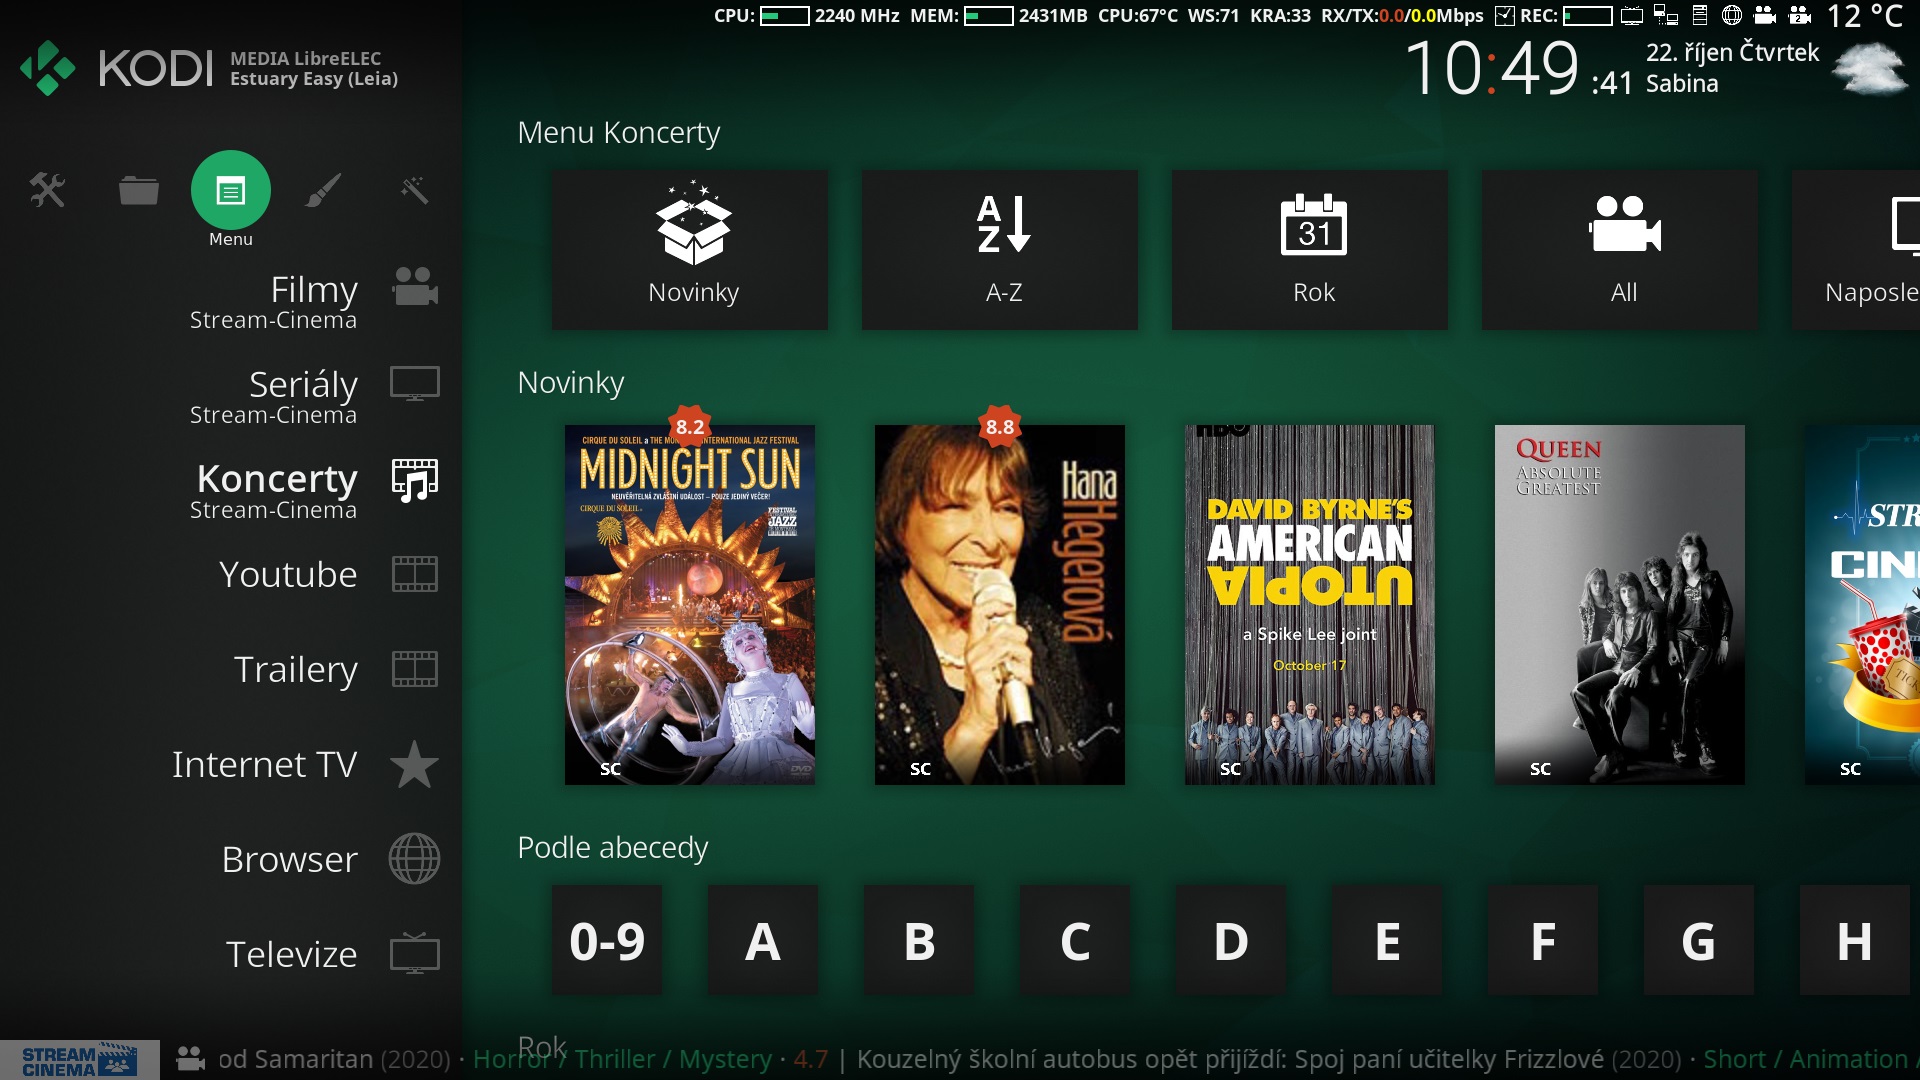Open the A-Z sorting tile
The image size is (1920, 1080).
coord(1000,250)
